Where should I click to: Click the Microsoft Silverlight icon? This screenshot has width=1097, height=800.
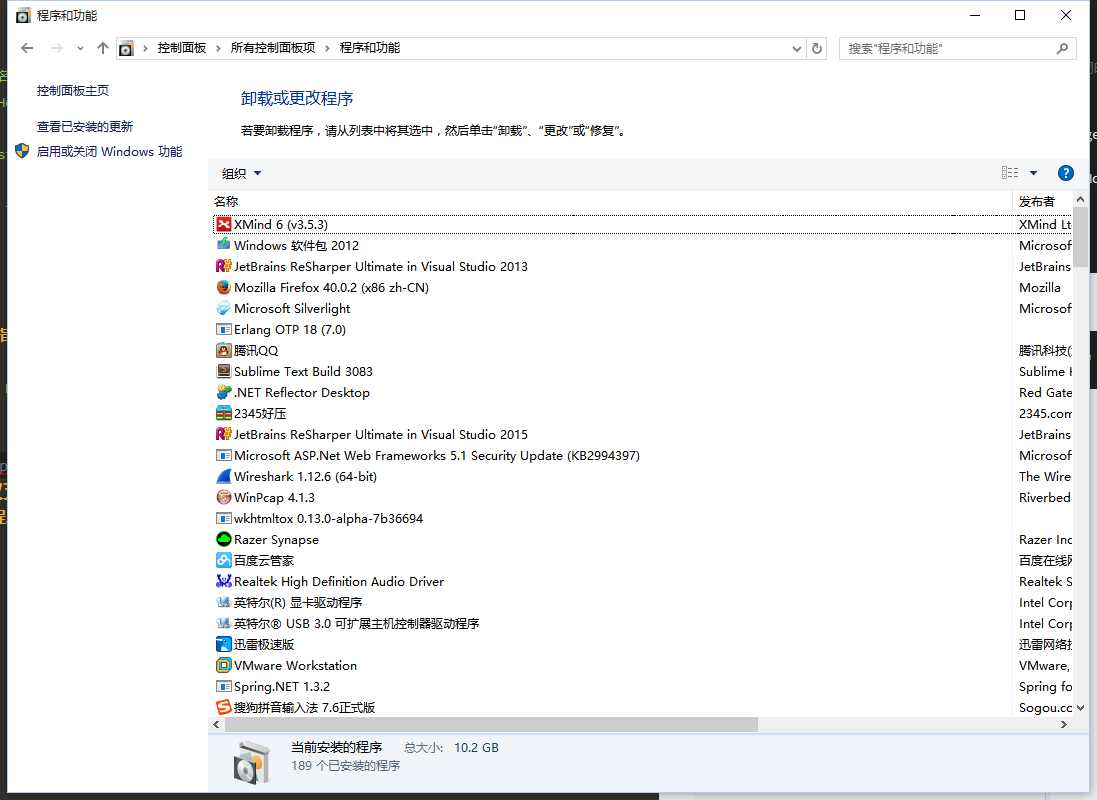(x=223, y=308)
